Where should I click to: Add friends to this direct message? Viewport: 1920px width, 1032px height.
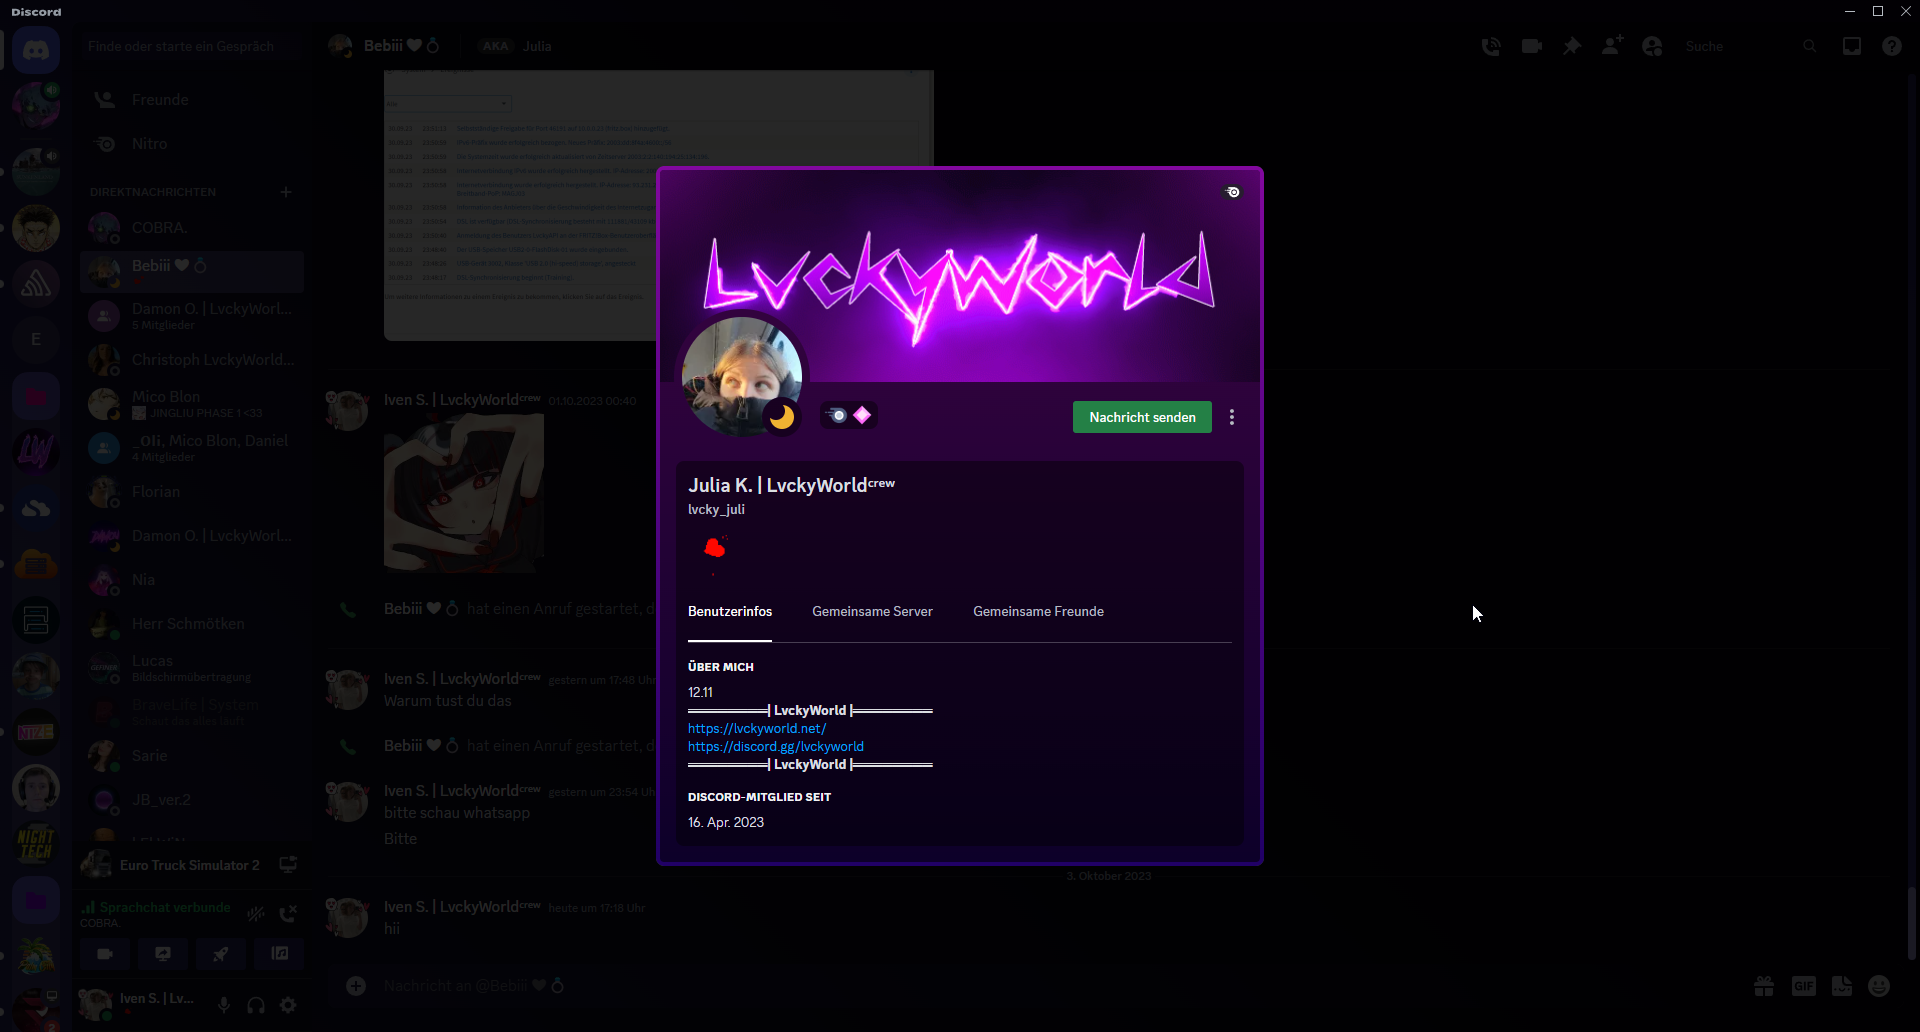click(1612, 46)
